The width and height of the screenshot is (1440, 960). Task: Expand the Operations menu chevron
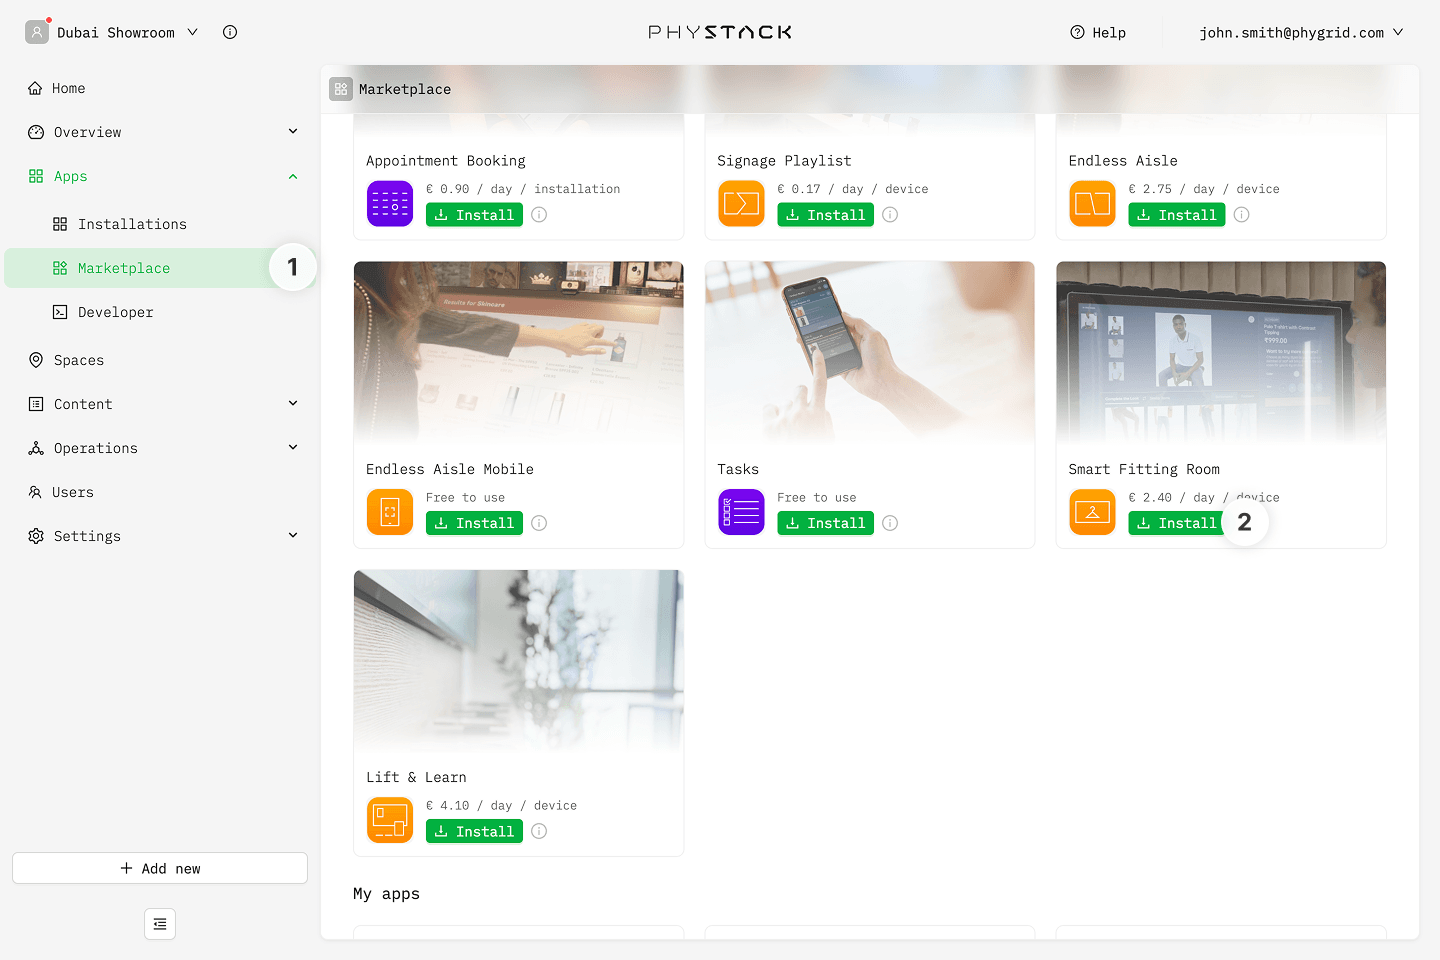pyautogui.click(x=293, y=447)
